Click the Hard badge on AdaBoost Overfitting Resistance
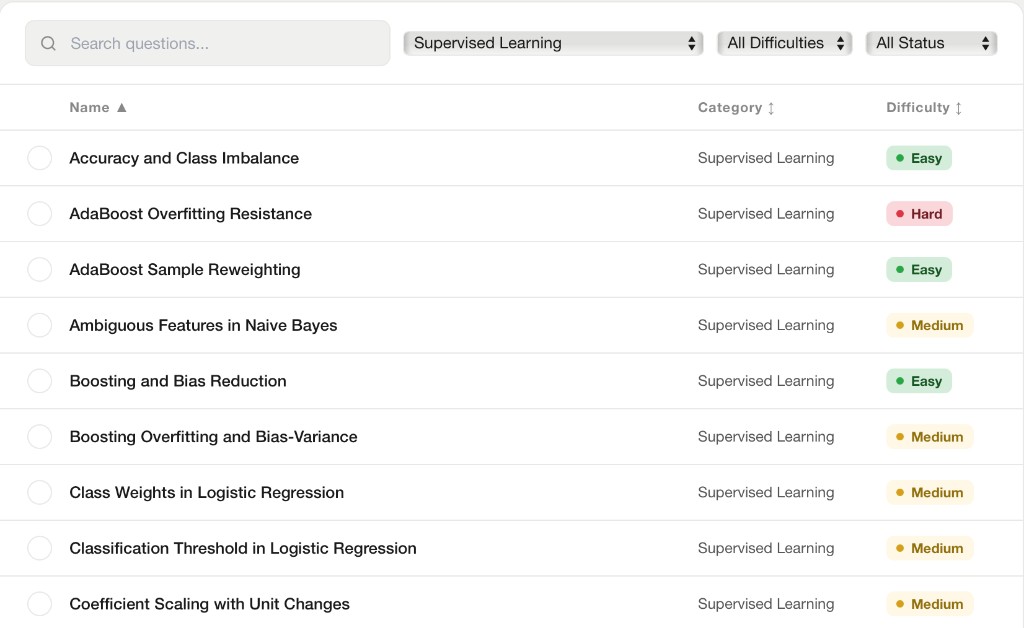This screenshot has height=628, width=1024. pyautogui.click(x=918, y=213)
